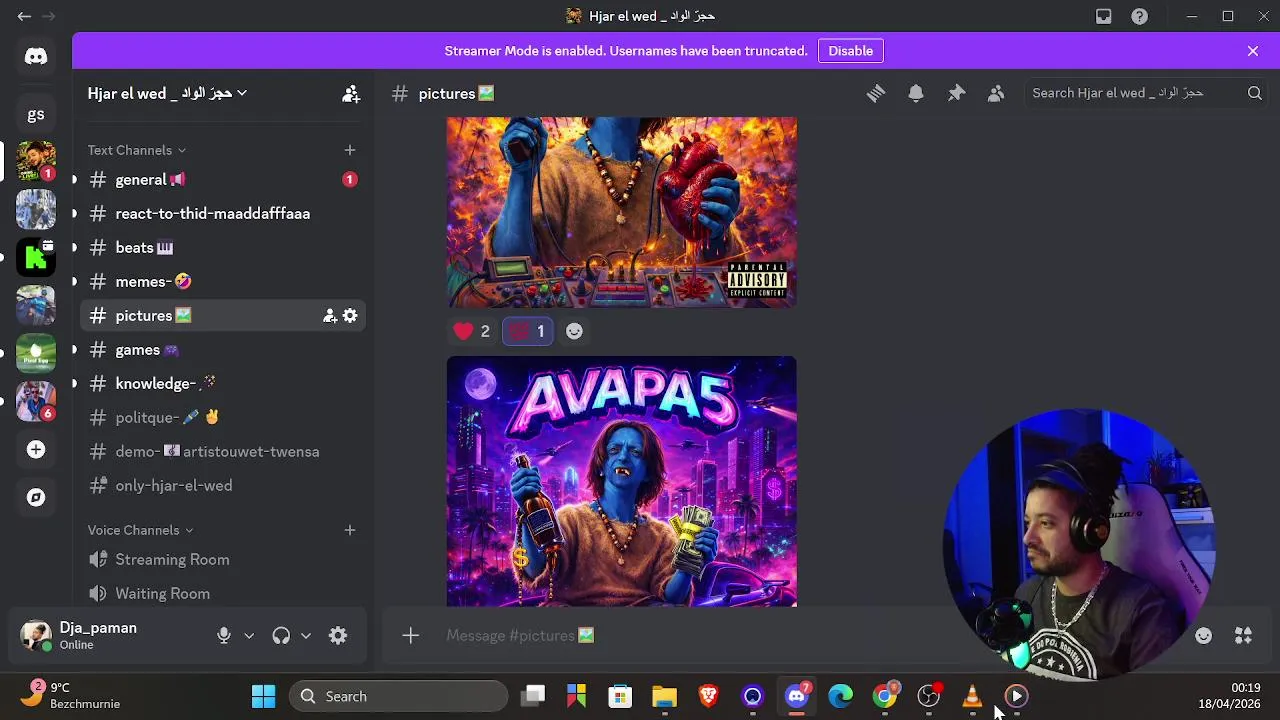Click taskbar Search box
The image size is (1280, 720).
point(399,696)
